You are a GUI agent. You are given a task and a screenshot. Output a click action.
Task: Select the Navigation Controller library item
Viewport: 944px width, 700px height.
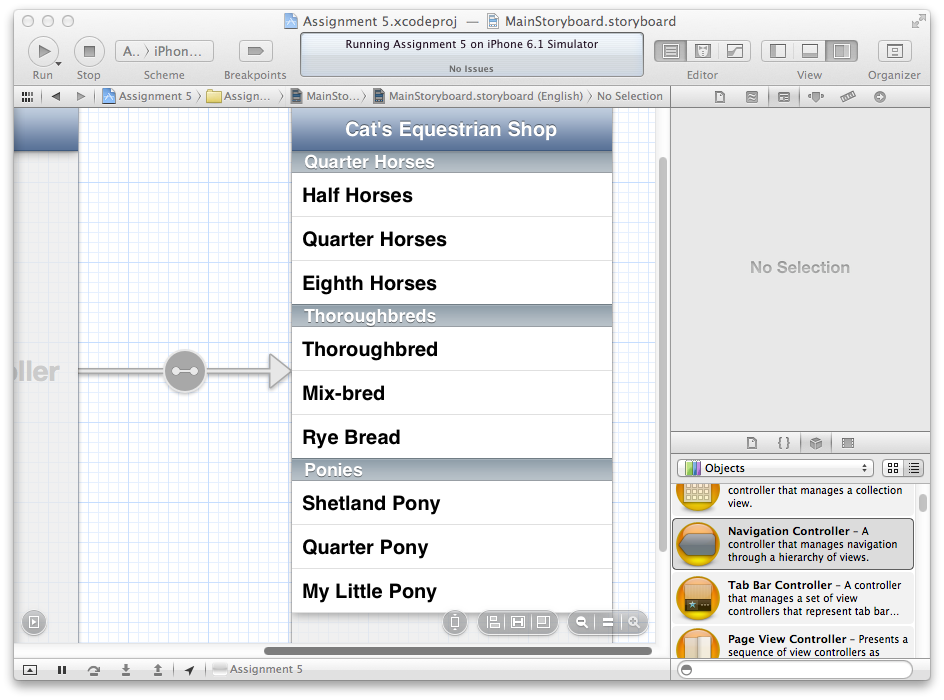(792, 544)
